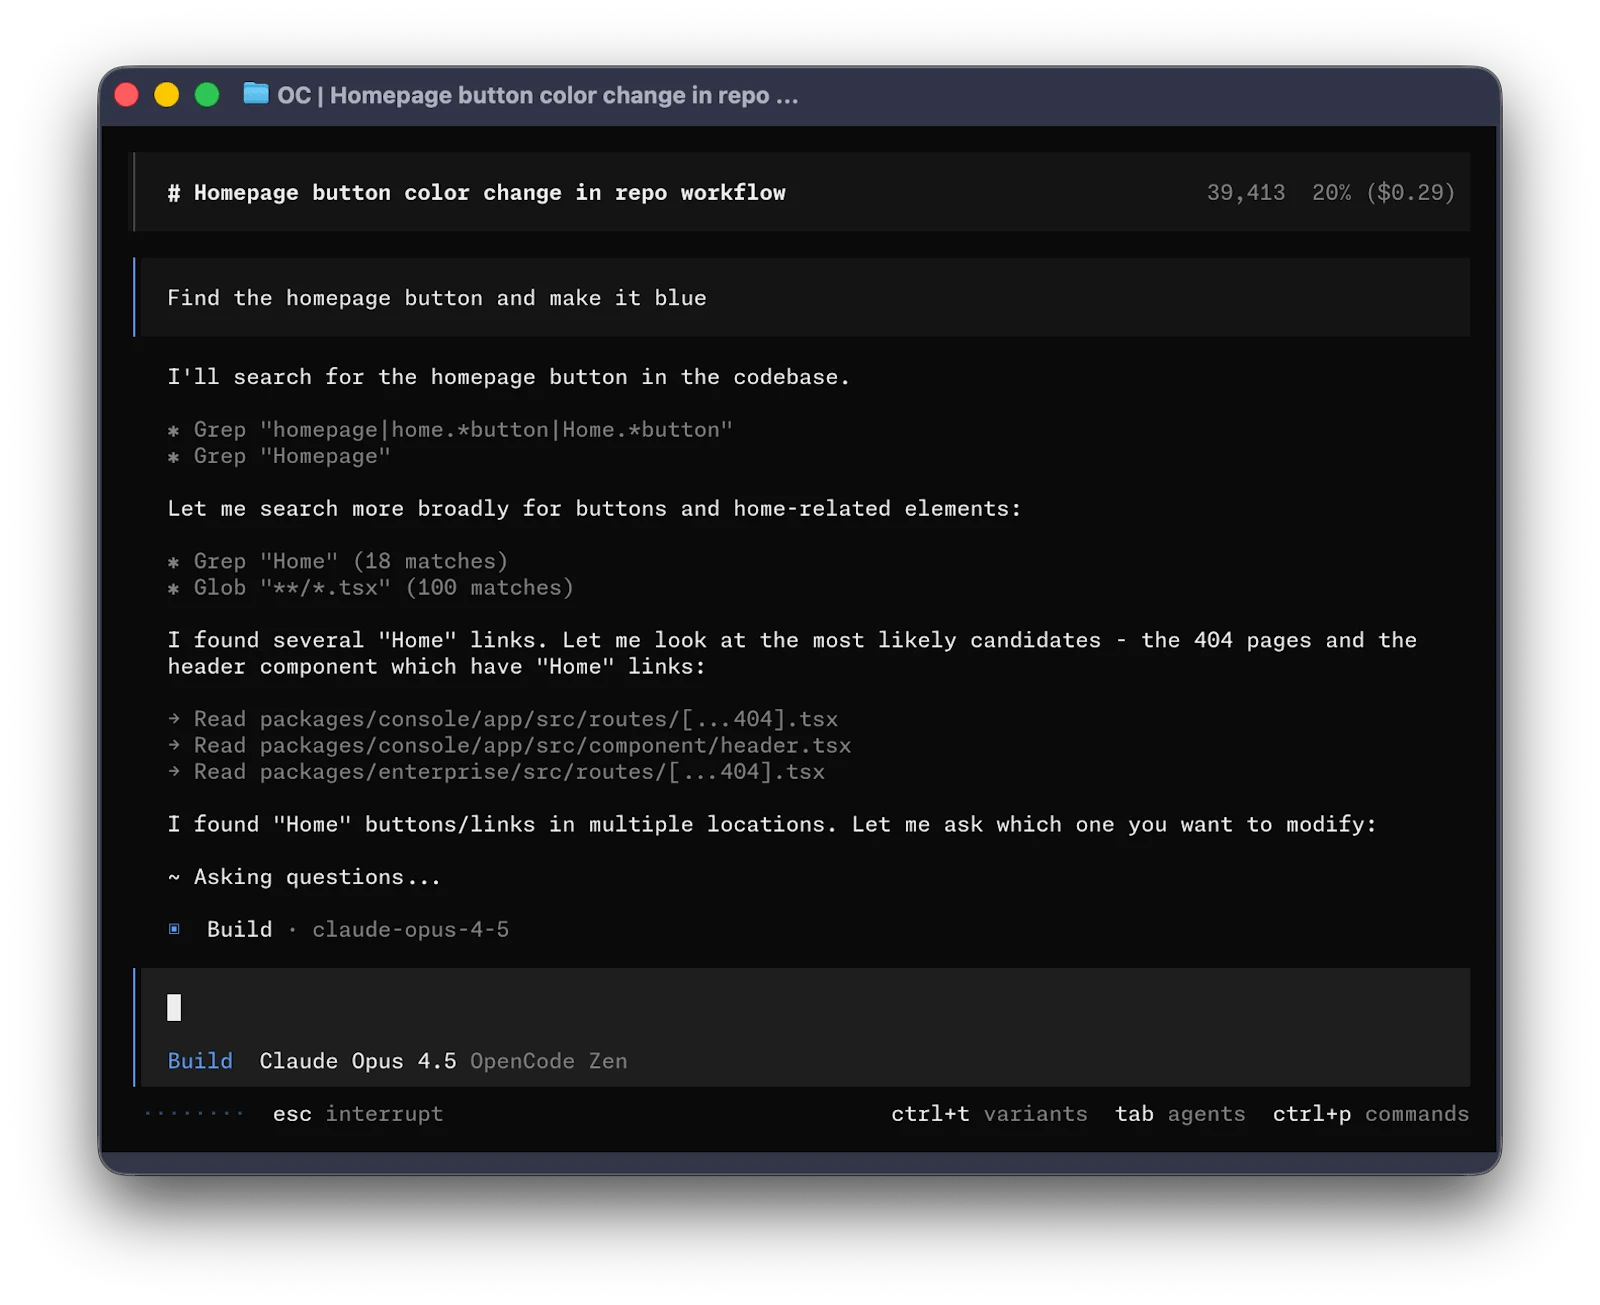
Task: Click the blue Build agent label in the prompt
Action: point(200,1061)
